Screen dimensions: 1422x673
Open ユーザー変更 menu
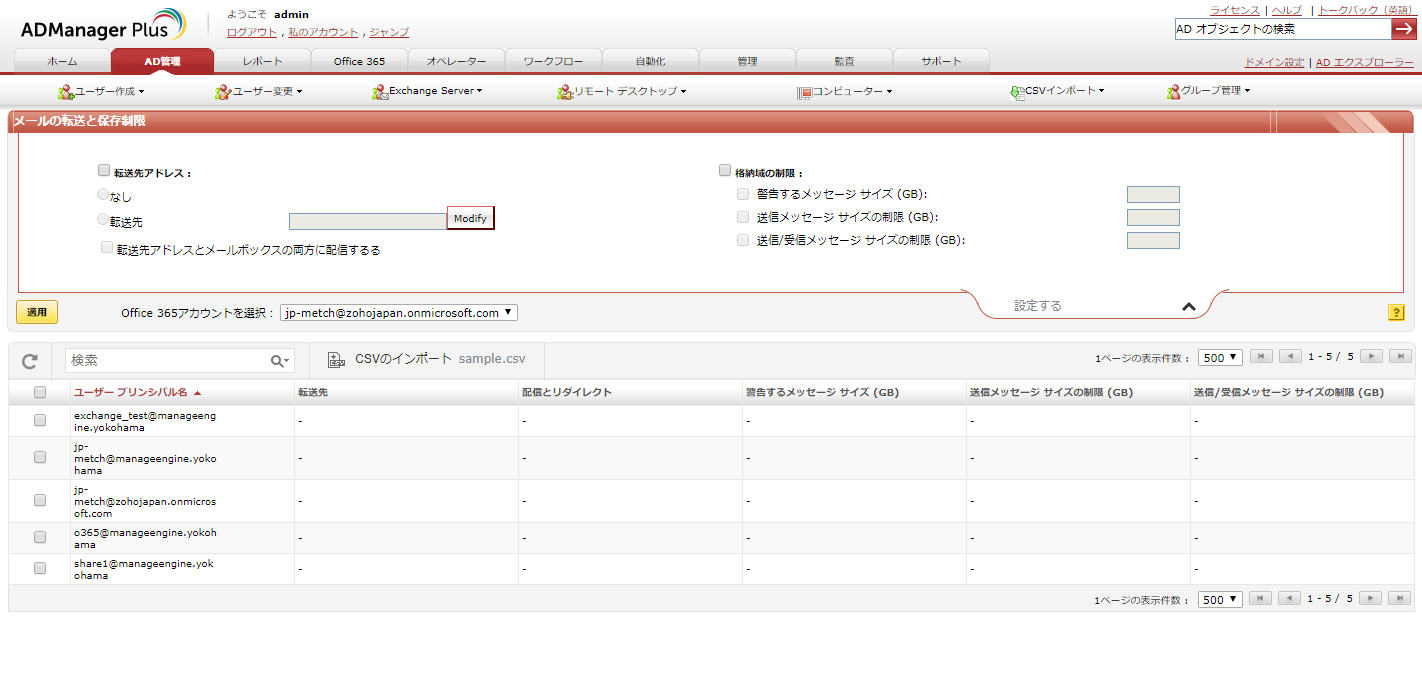click(258, 91)
